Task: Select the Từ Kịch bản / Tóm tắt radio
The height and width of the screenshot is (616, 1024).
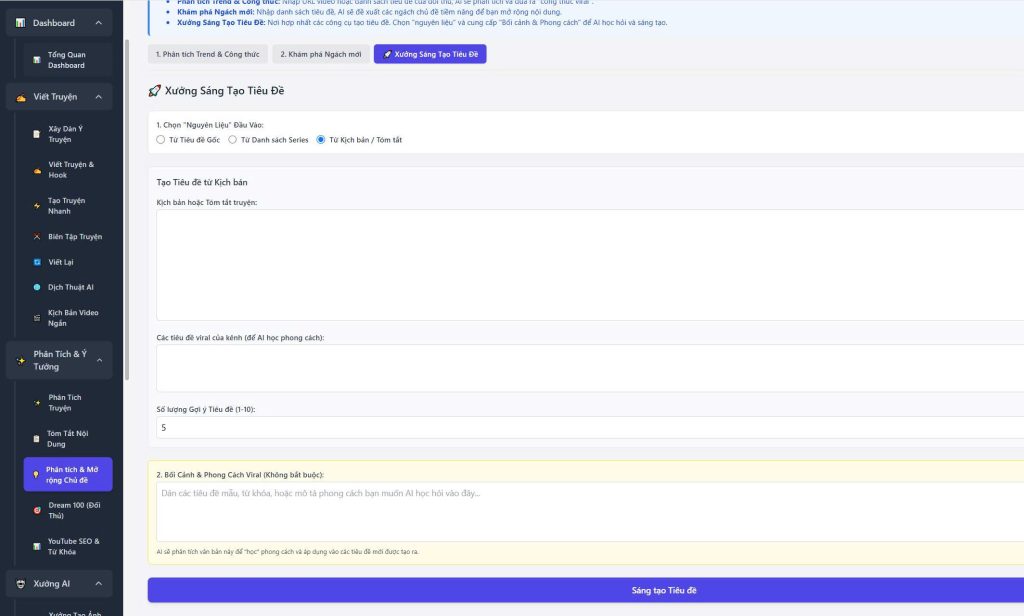Action: 321,140
